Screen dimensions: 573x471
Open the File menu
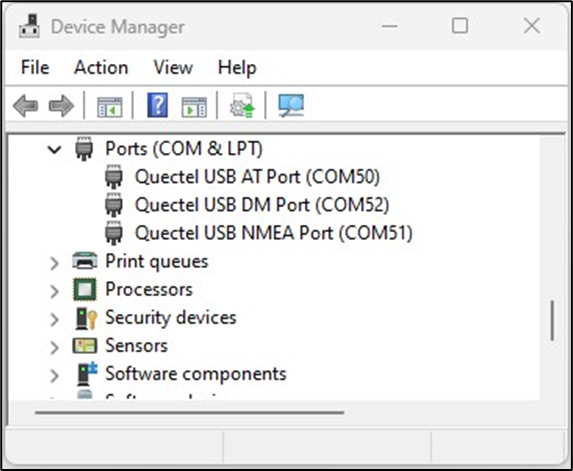click(x=35, y=68)
